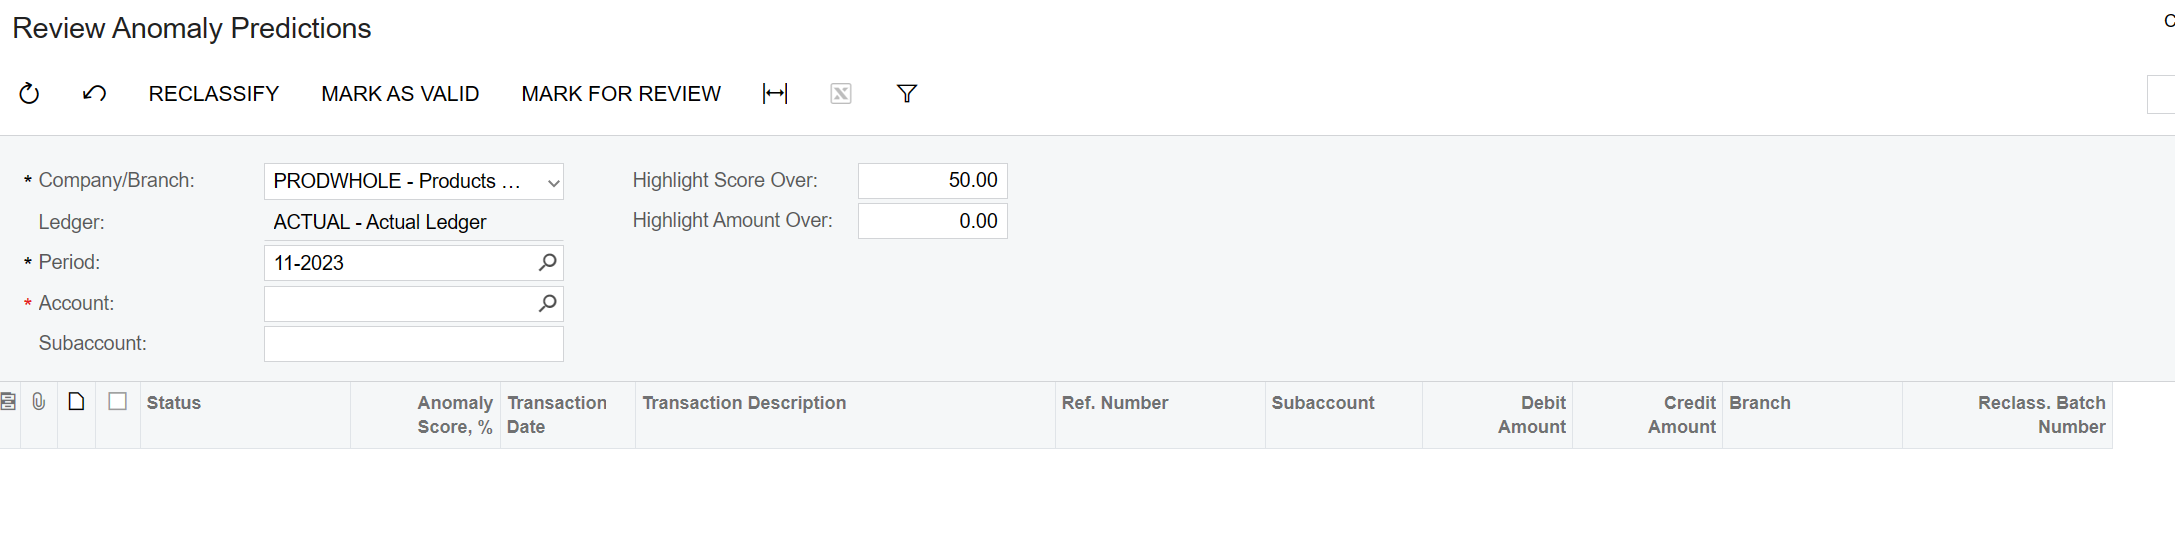Click the Account lookup magnifier icon
The height and width of the screenshot is (533, 2175).
tap(547, 303)
